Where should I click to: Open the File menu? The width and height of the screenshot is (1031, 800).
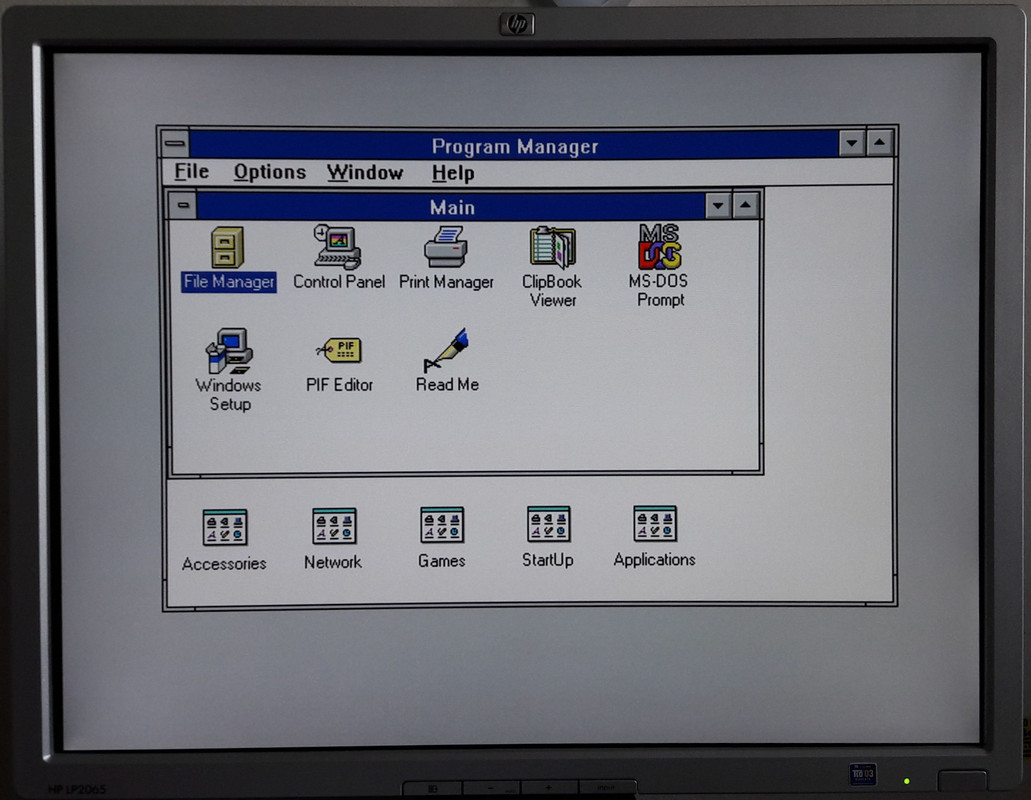click(x=191, y=172)
